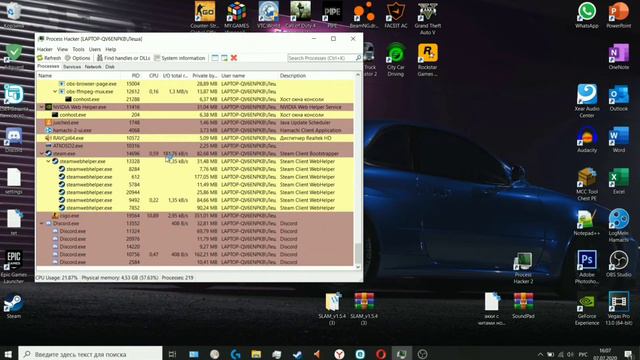
Task: Open the View menu
Action: point(62,49)
